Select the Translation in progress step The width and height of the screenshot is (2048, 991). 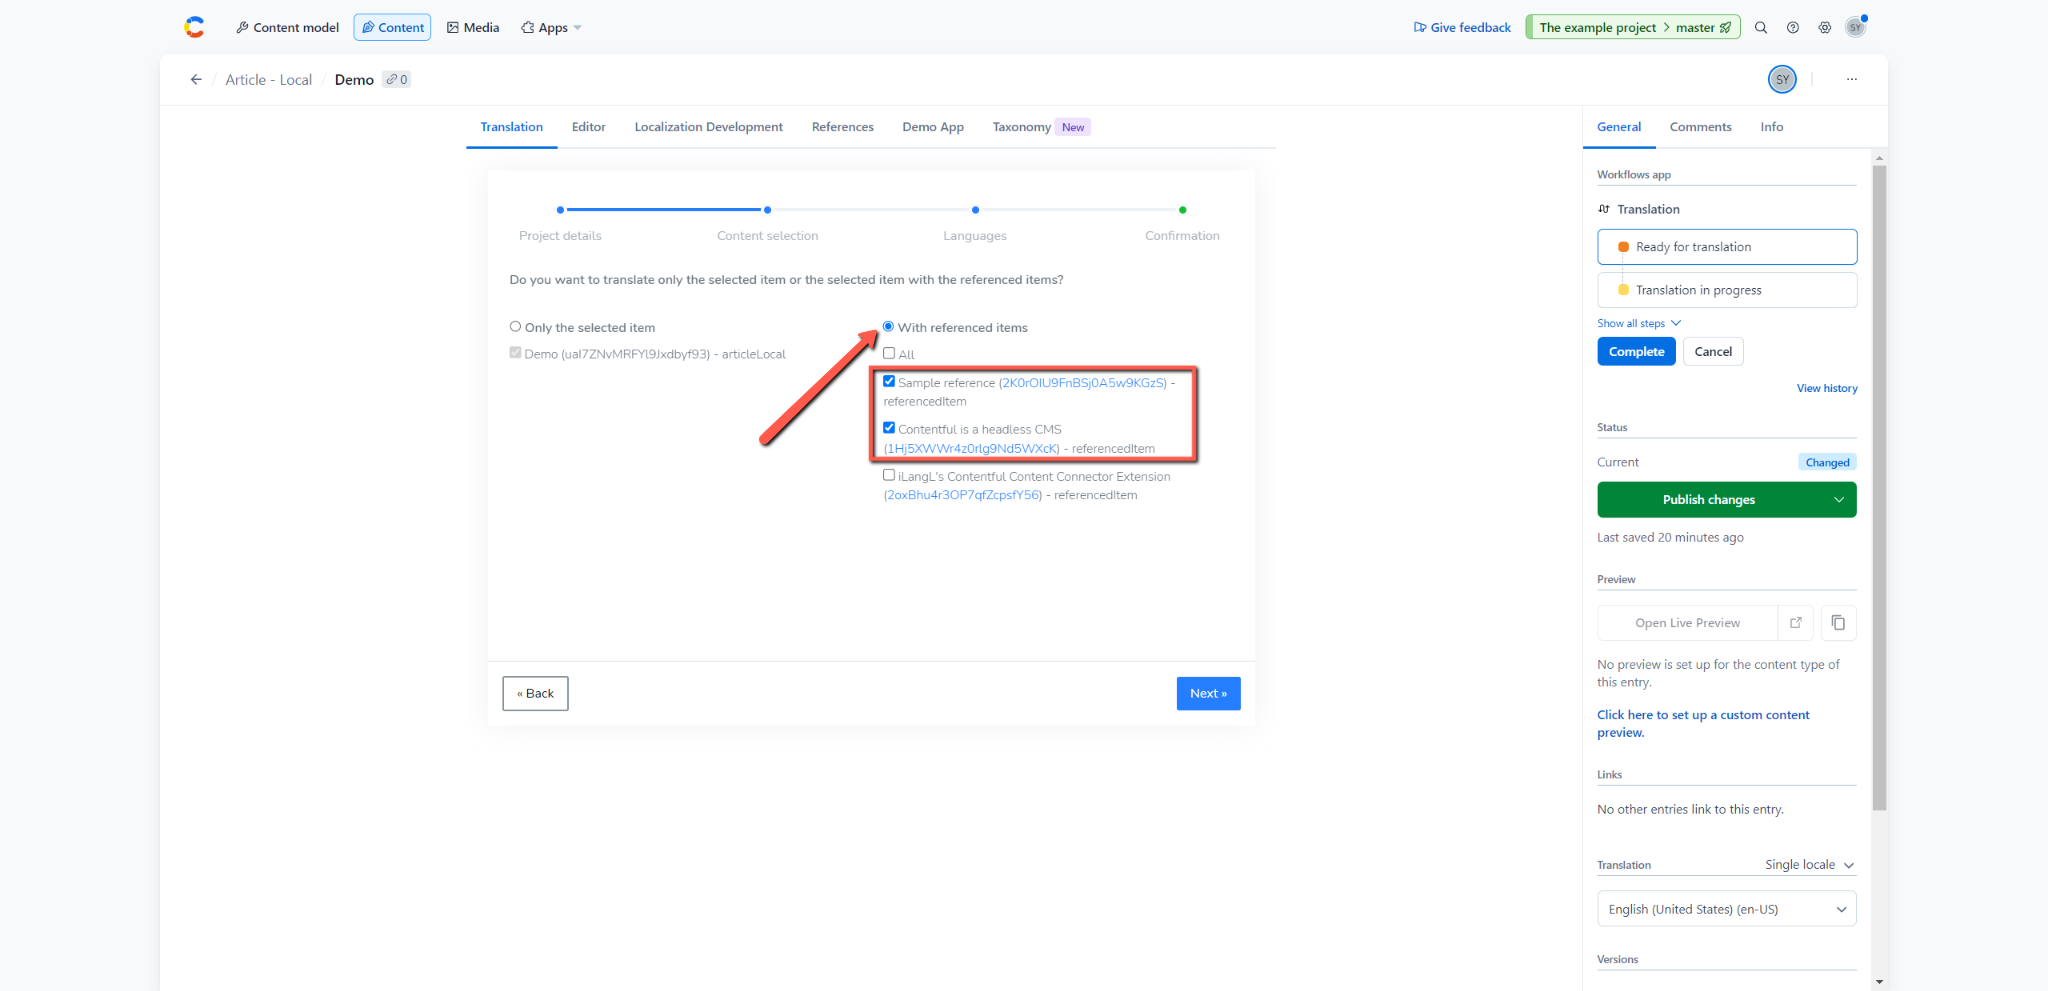click(x=1727, y=290)
